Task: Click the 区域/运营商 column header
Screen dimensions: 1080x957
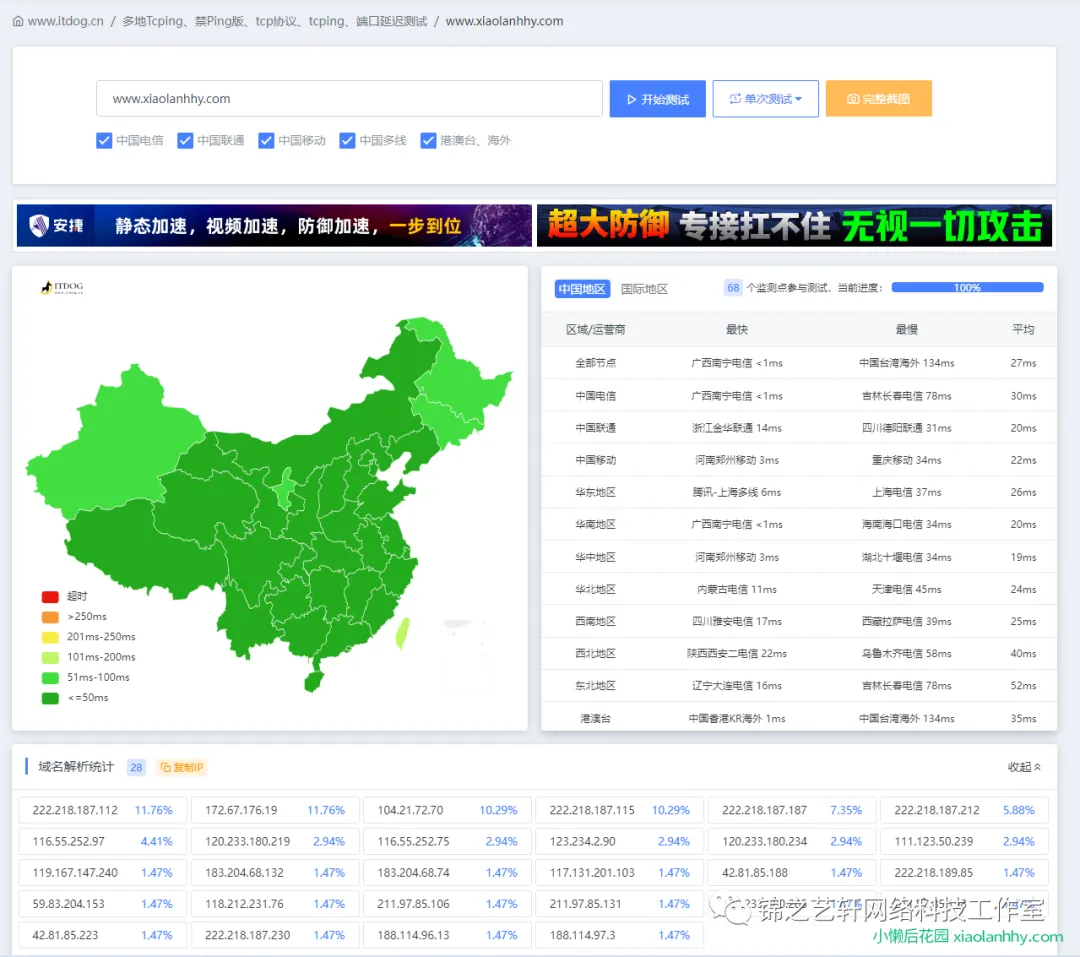Action: [596, 329]
